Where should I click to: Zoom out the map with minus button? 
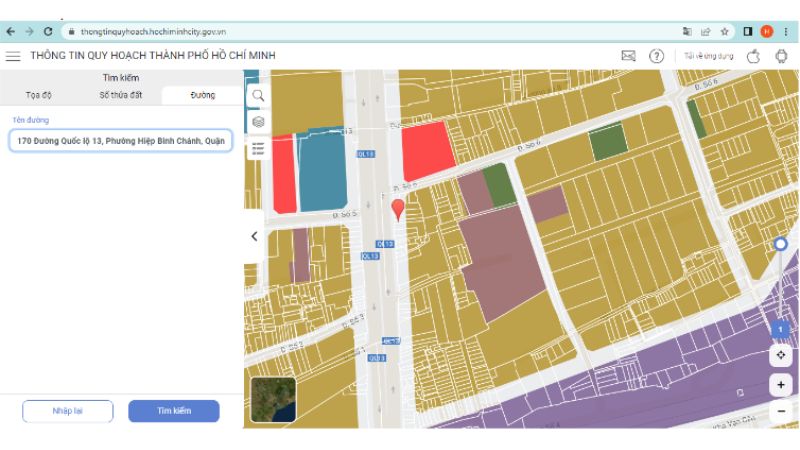(781, 411)
